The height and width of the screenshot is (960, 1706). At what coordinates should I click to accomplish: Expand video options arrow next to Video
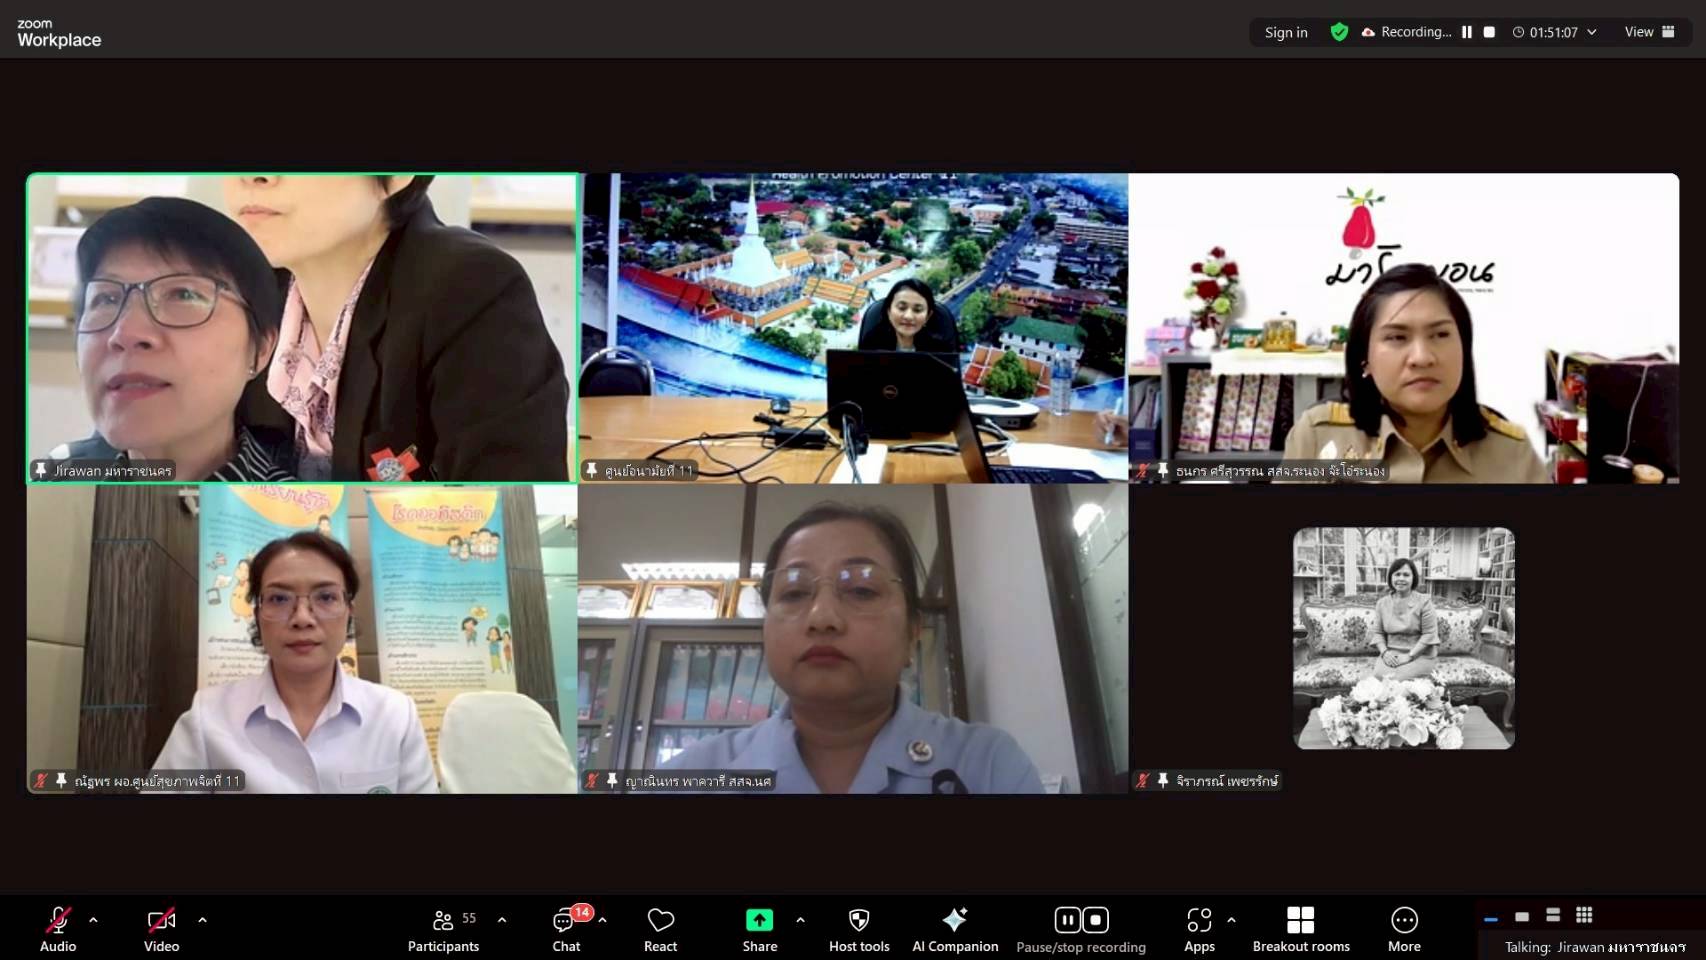[x=202, y=920]
